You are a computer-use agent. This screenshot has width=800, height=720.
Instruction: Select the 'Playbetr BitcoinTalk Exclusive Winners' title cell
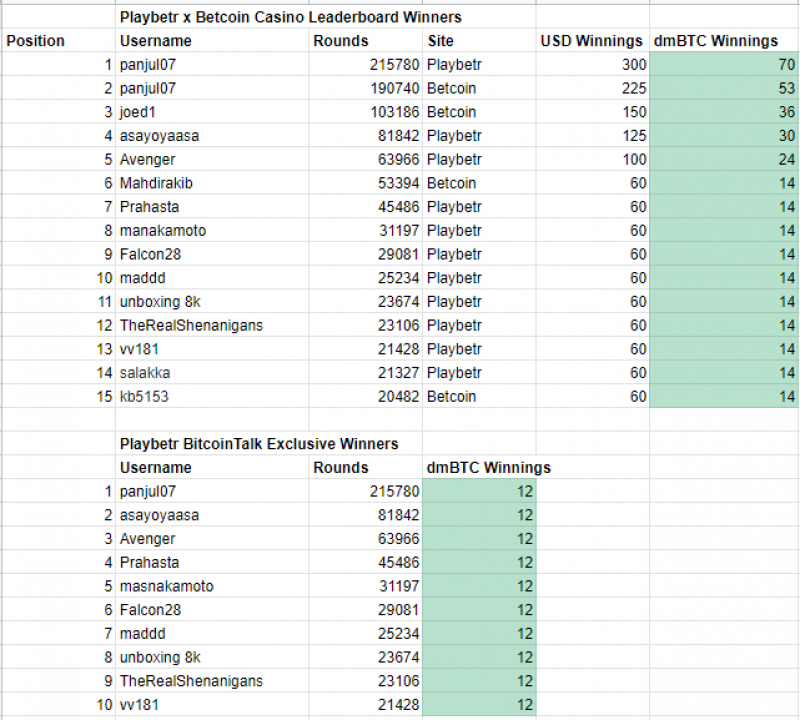[x=259, y=444]
